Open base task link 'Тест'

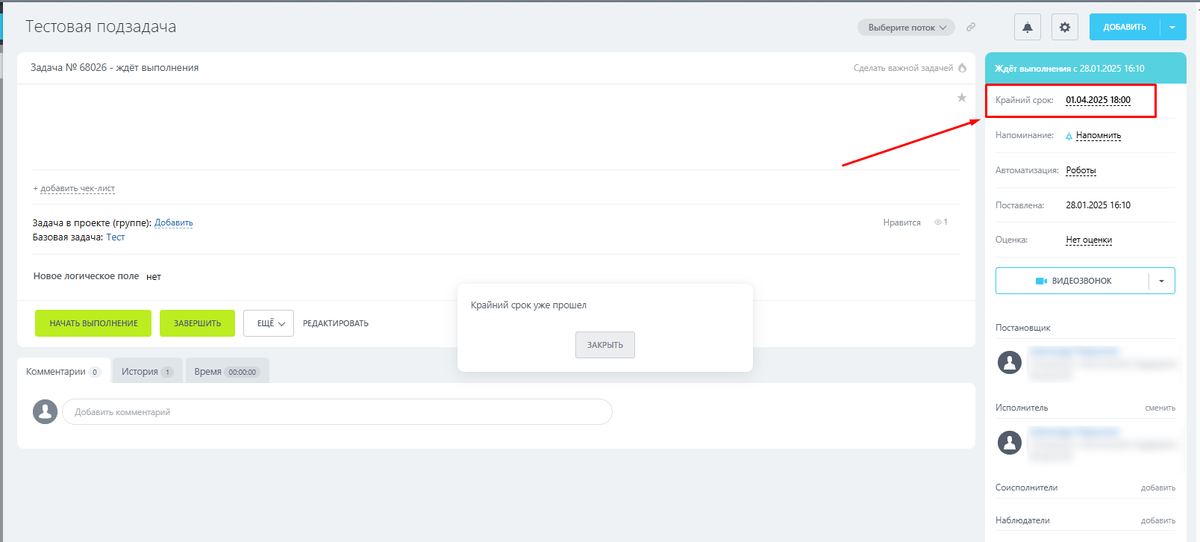(x=115, y=237)
